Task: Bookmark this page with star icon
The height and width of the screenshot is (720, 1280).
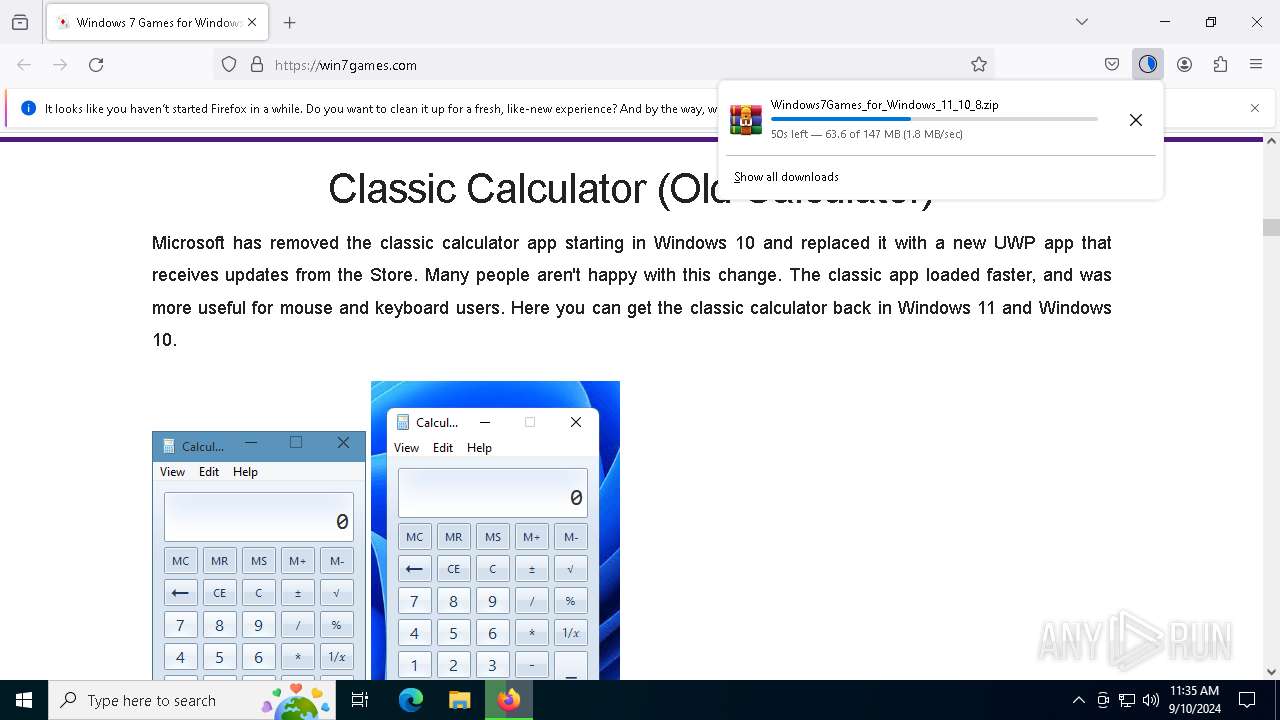Action: tap(979, 64)
